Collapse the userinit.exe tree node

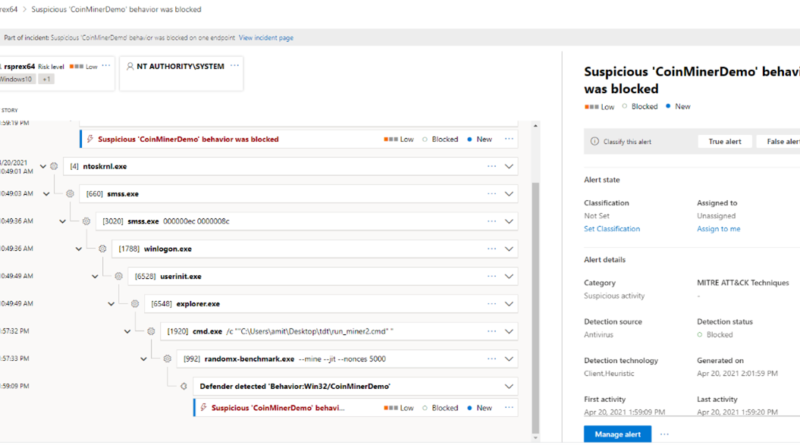[x=95, y=277]
